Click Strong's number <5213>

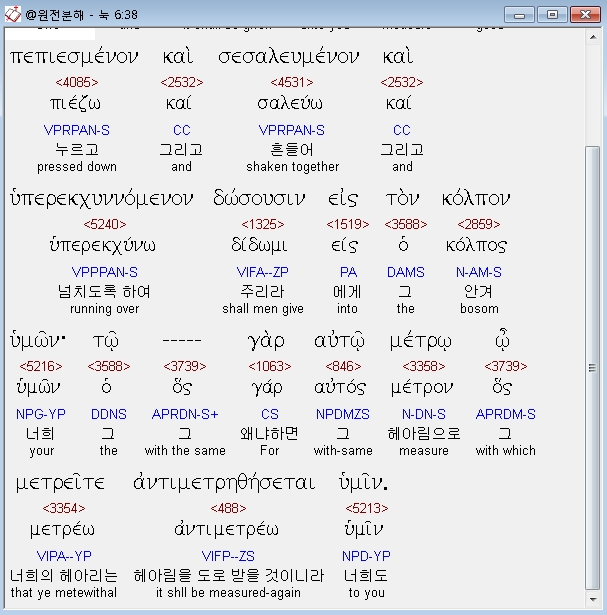click(367, 508)
